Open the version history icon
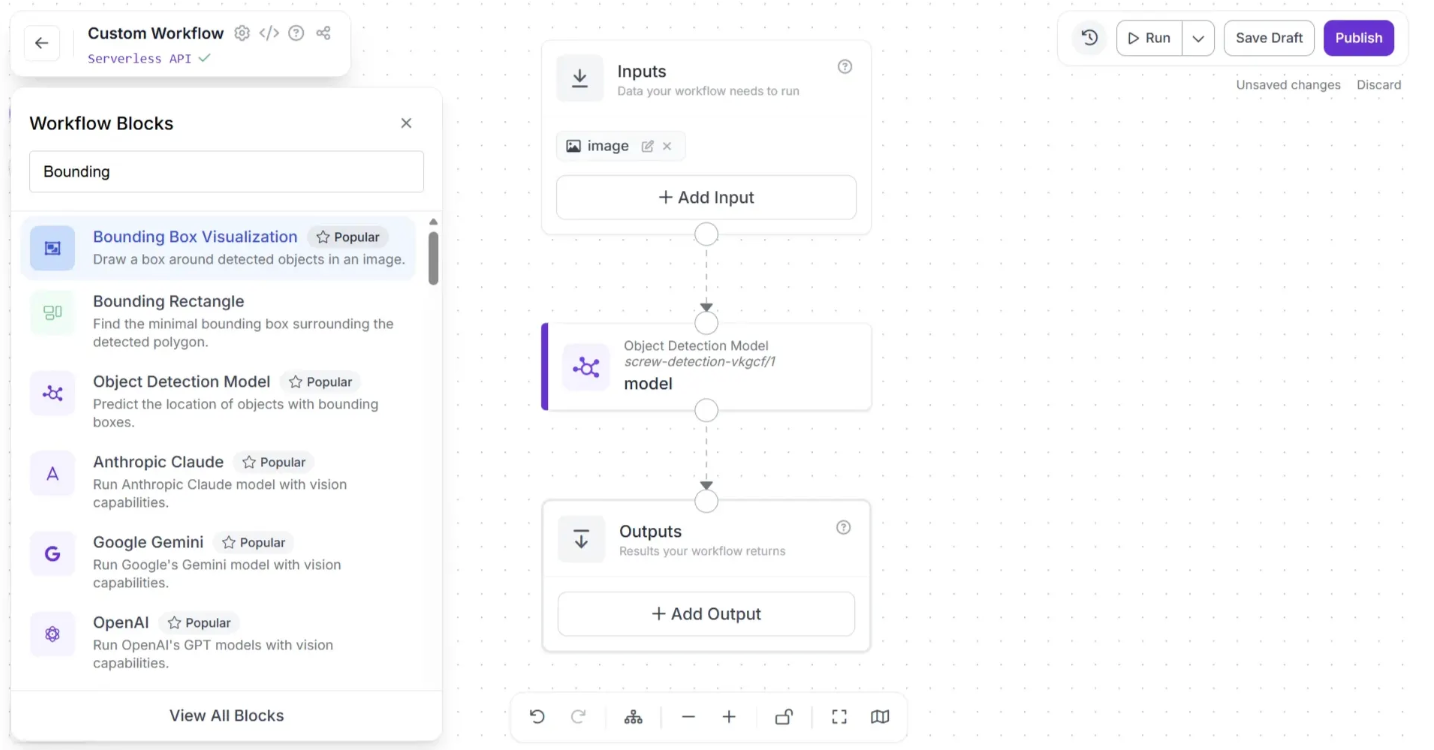 click(1090, 38)
